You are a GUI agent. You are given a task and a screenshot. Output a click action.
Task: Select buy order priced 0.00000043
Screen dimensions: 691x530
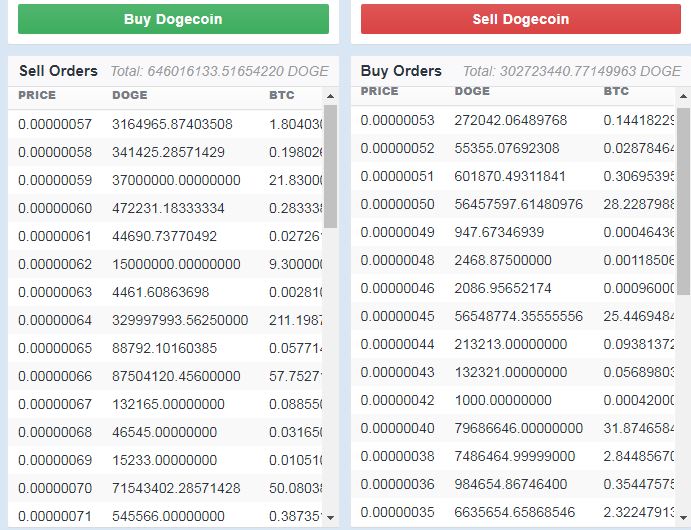[x=513, y=372]
